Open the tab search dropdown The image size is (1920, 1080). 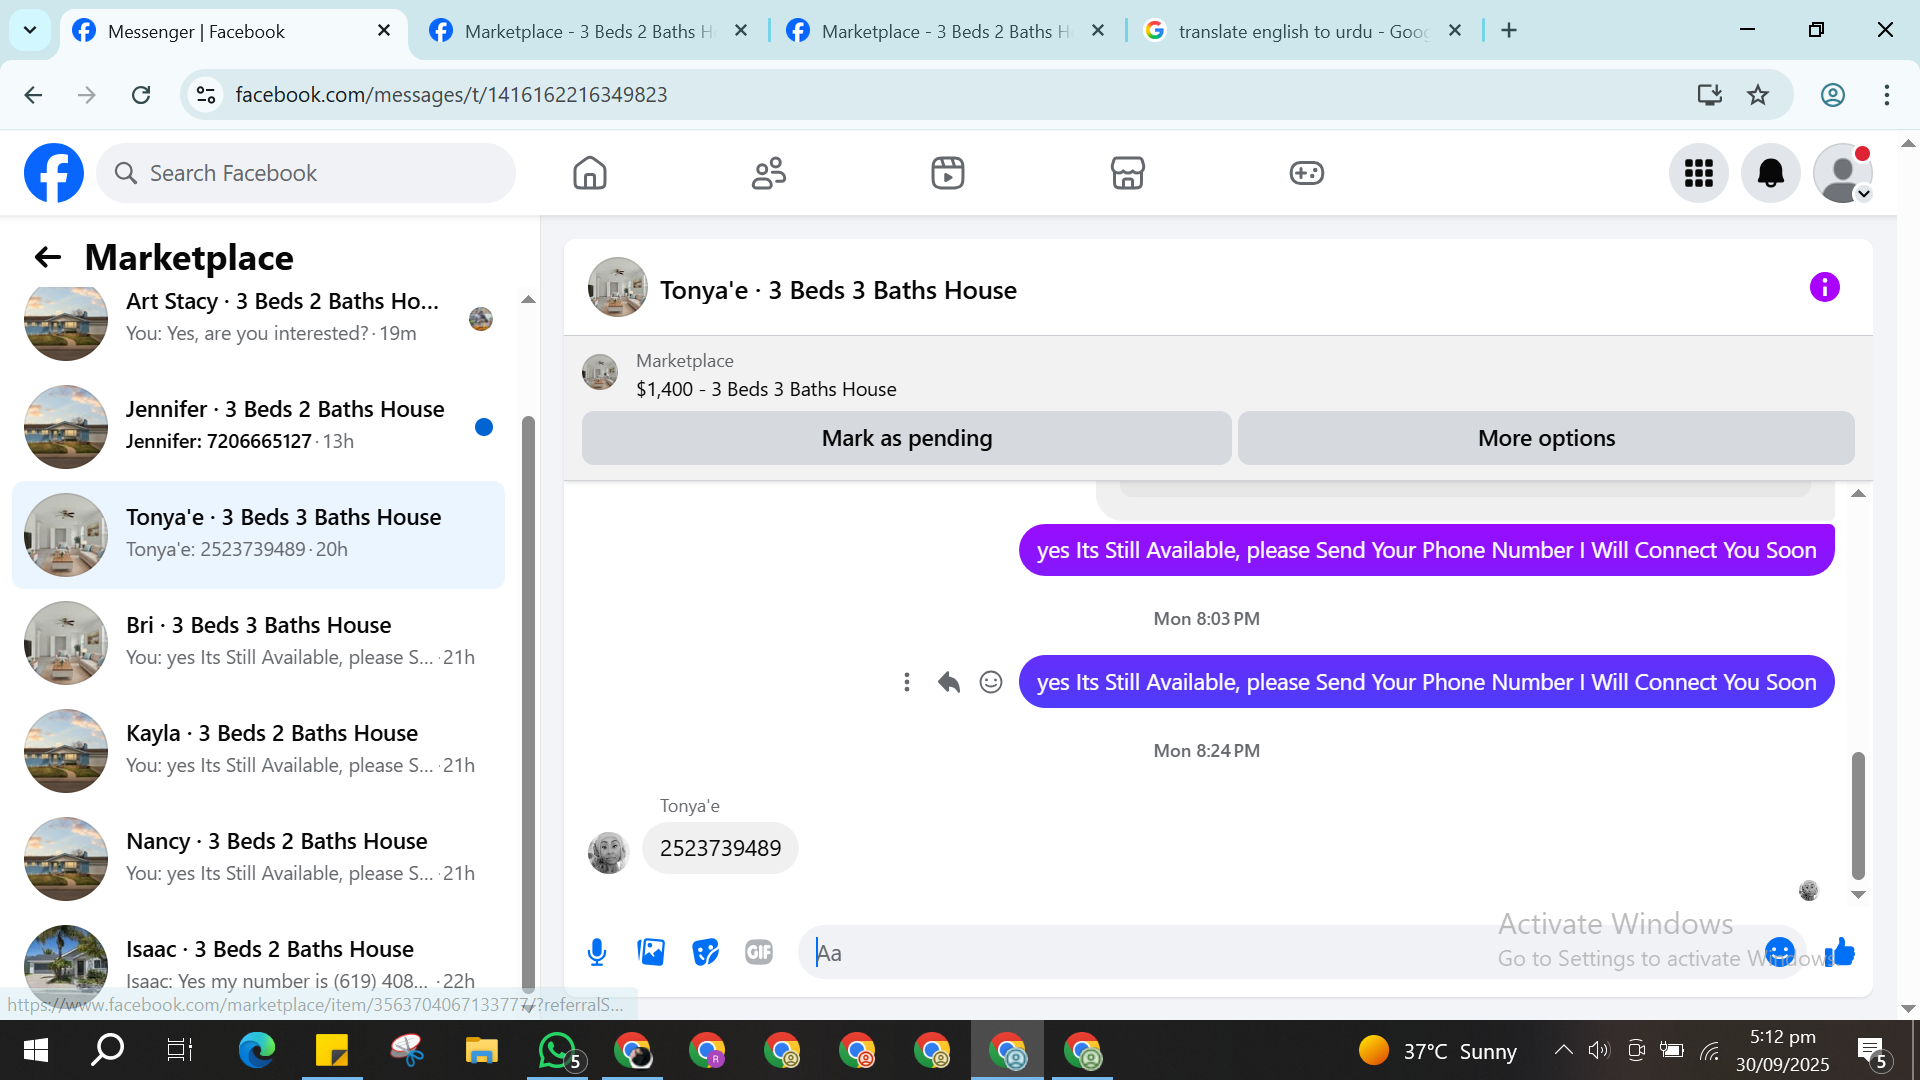pos(30,31)
